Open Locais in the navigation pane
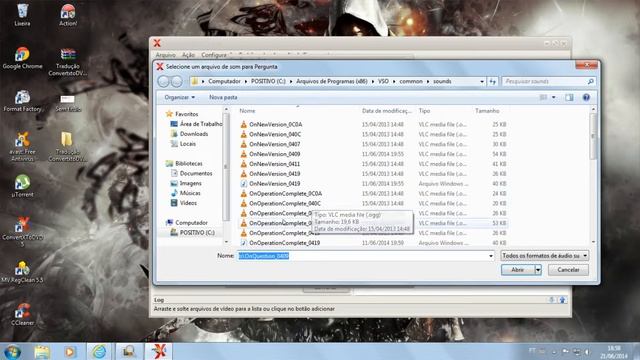 pos(183,144)
